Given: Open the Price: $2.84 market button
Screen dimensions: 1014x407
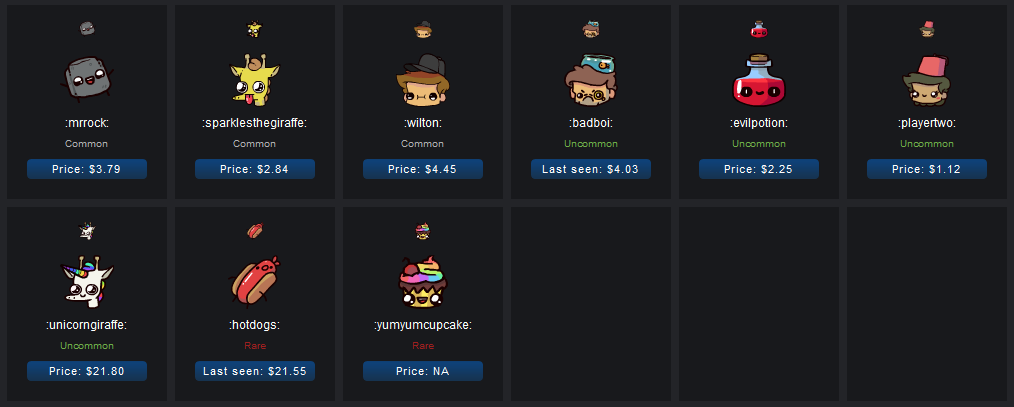Looking at the screenshot, I should coord(255,169).
